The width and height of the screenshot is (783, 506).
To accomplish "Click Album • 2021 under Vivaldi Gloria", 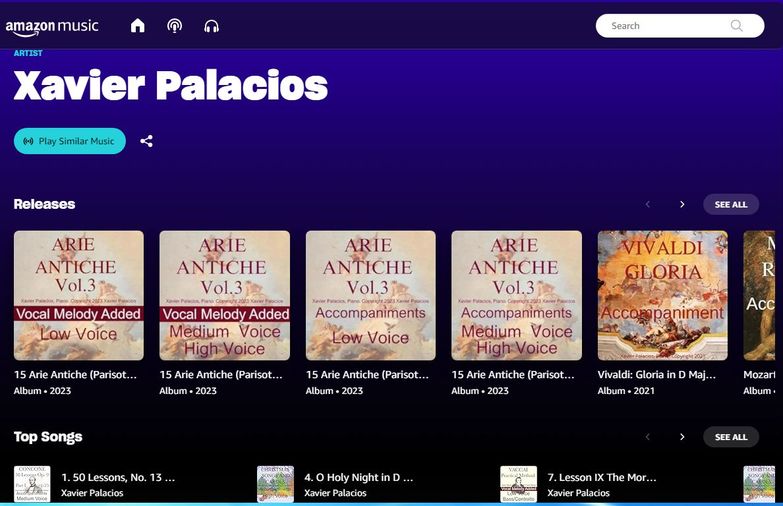I will click(x=626, y=391).
